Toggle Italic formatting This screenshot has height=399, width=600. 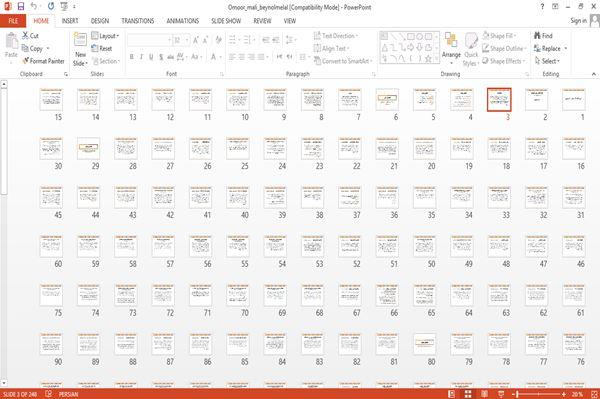tap(141, 57)
